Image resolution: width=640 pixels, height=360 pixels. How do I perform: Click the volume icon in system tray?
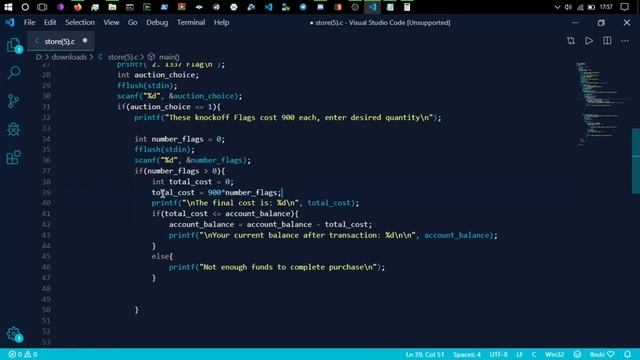pyautogui.click(x=568, y=7)
